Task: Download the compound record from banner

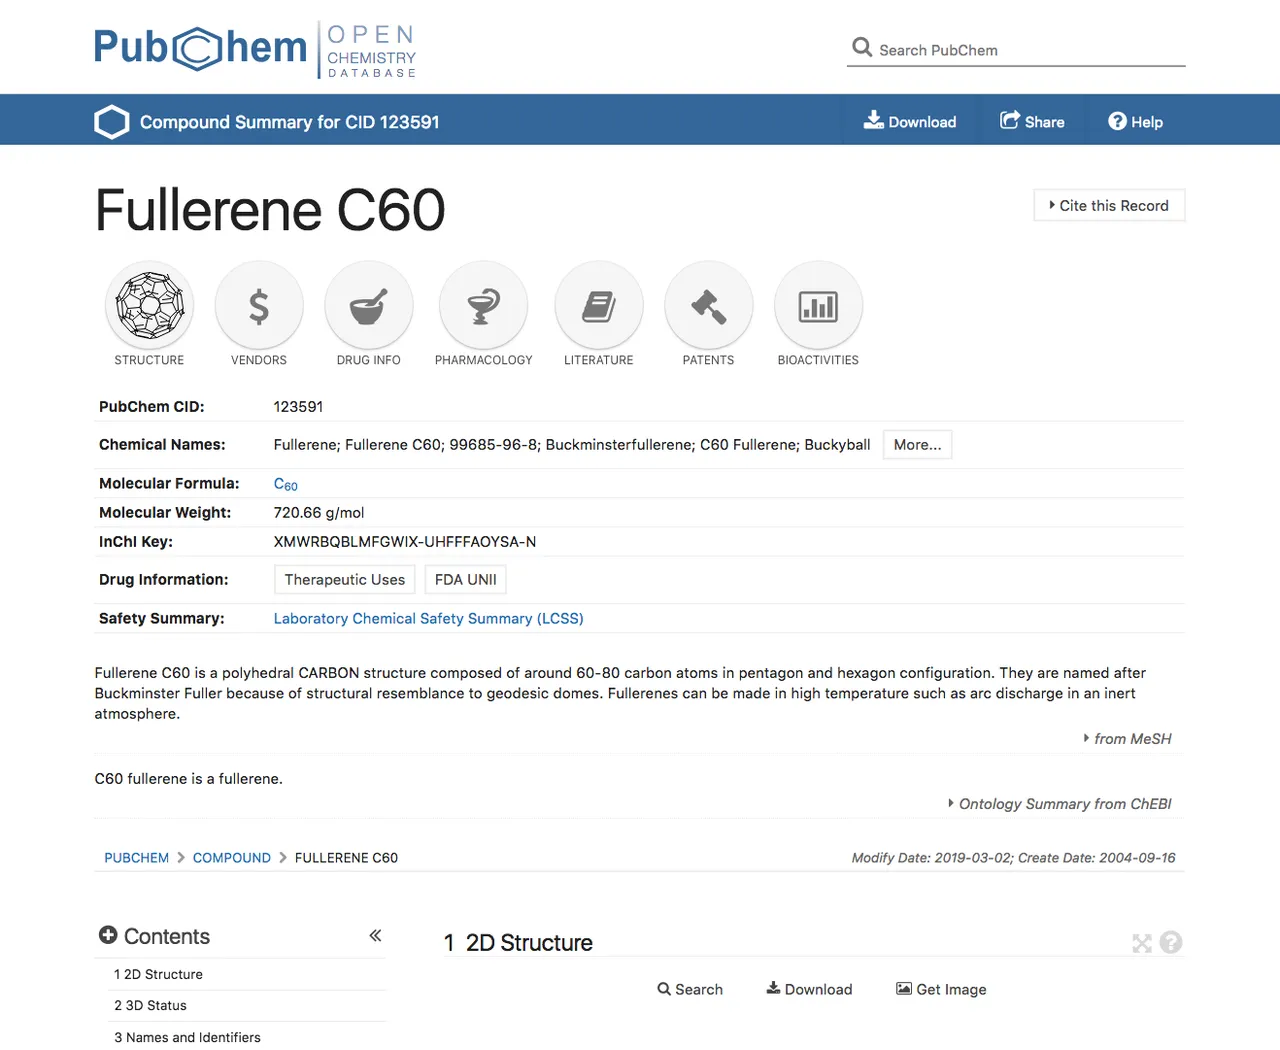Action: coord(910,121)
